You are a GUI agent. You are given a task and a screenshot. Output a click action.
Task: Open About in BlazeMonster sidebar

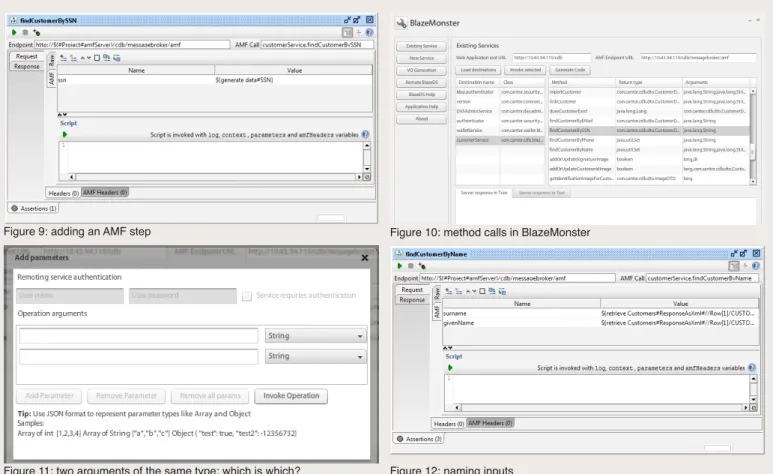[x=422, y=119]
